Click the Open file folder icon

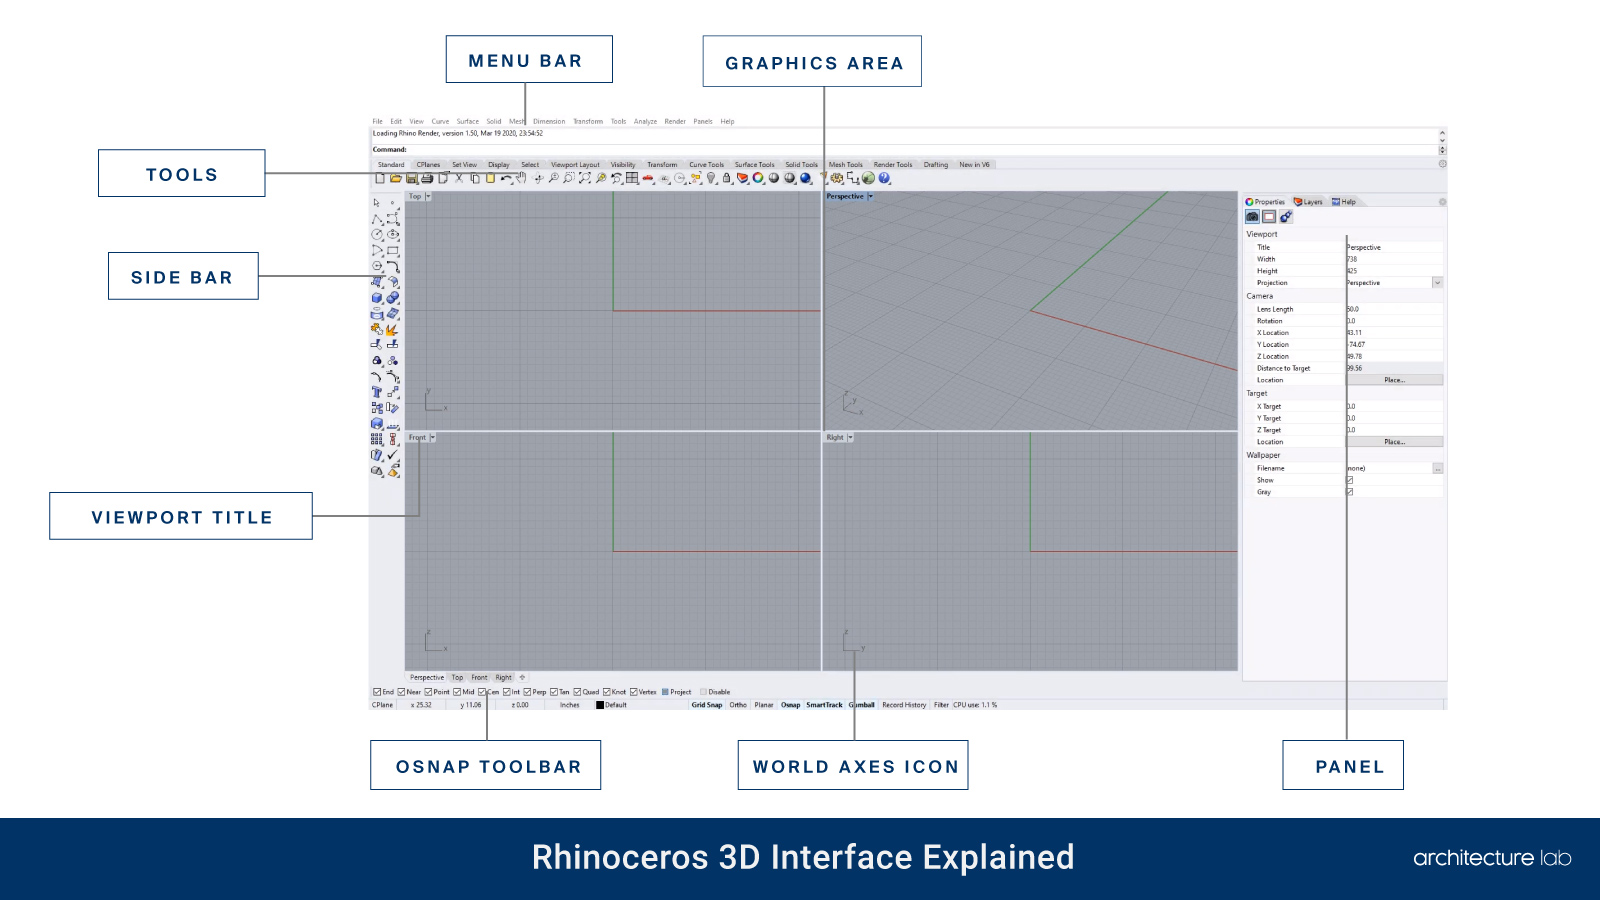click(x=395, y=179)
